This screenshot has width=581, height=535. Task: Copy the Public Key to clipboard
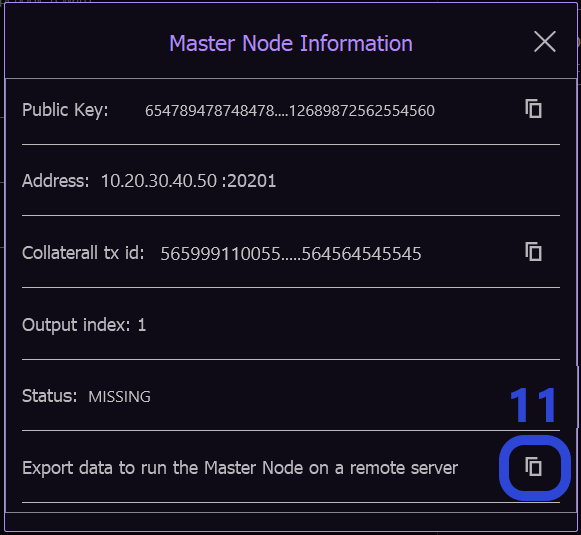click(x=533, y=109)
